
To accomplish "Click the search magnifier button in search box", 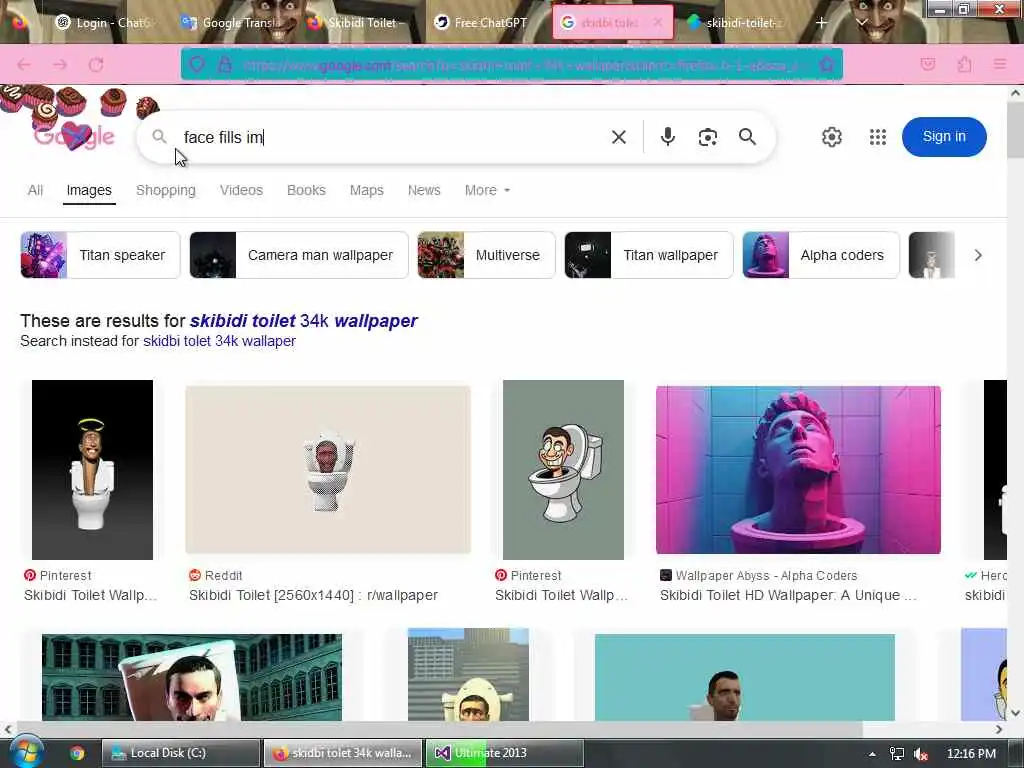I will pos(748,136).
